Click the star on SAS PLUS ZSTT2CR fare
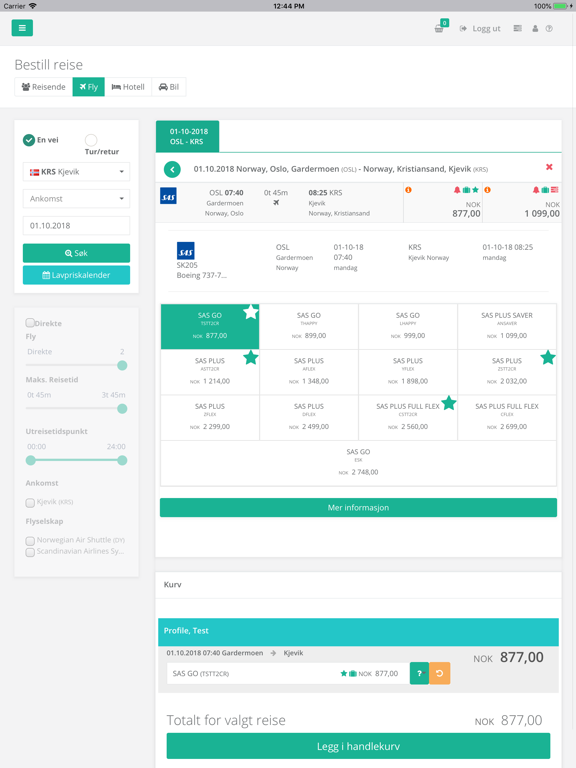The height and width of the screenshot is (768, 576). (548, 358)
